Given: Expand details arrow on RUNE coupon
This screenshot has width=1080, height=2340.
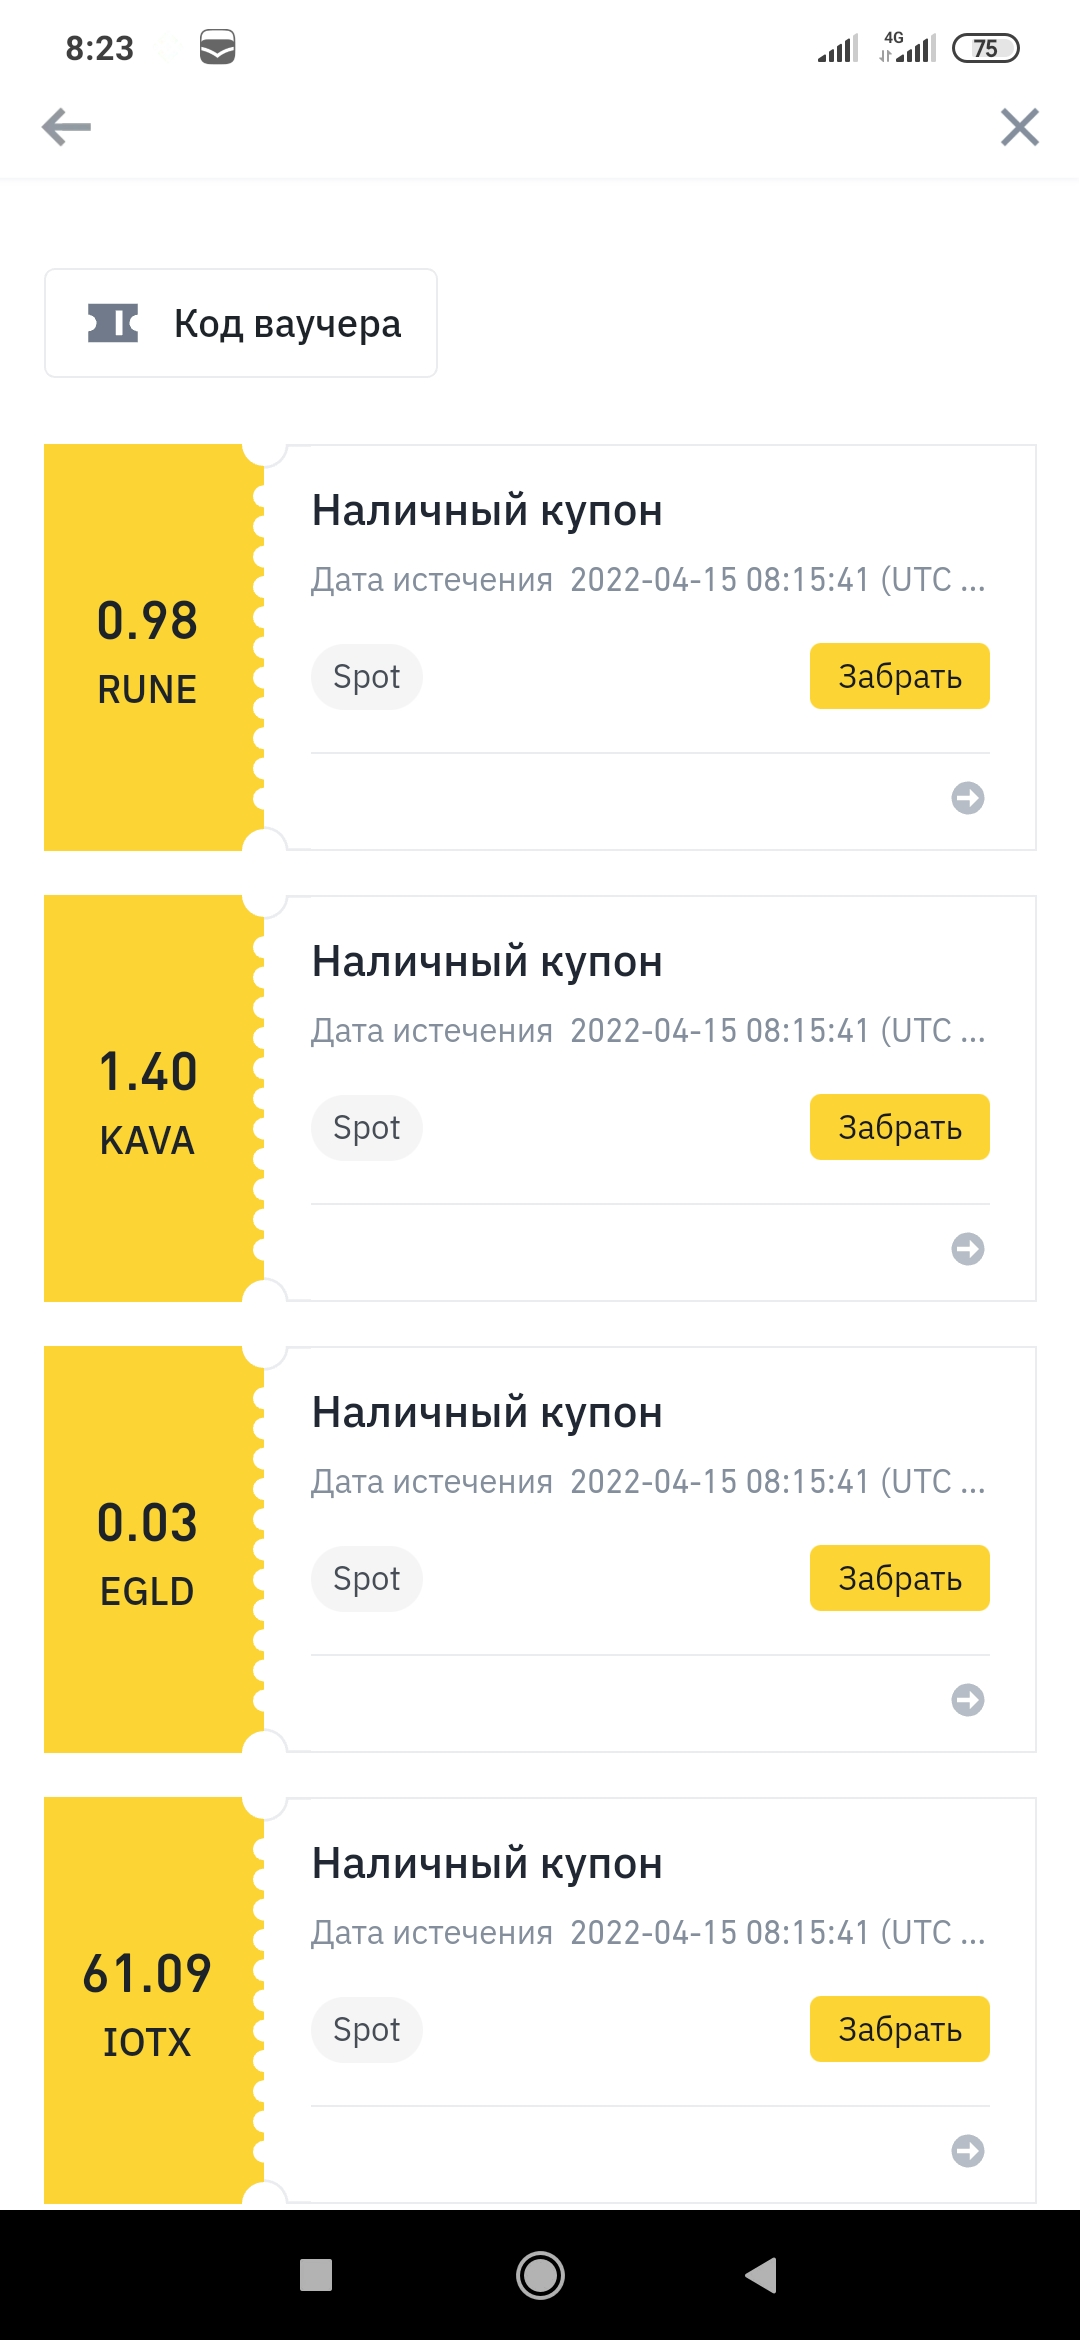Looking at the screenshot, I should coord(967,798).
